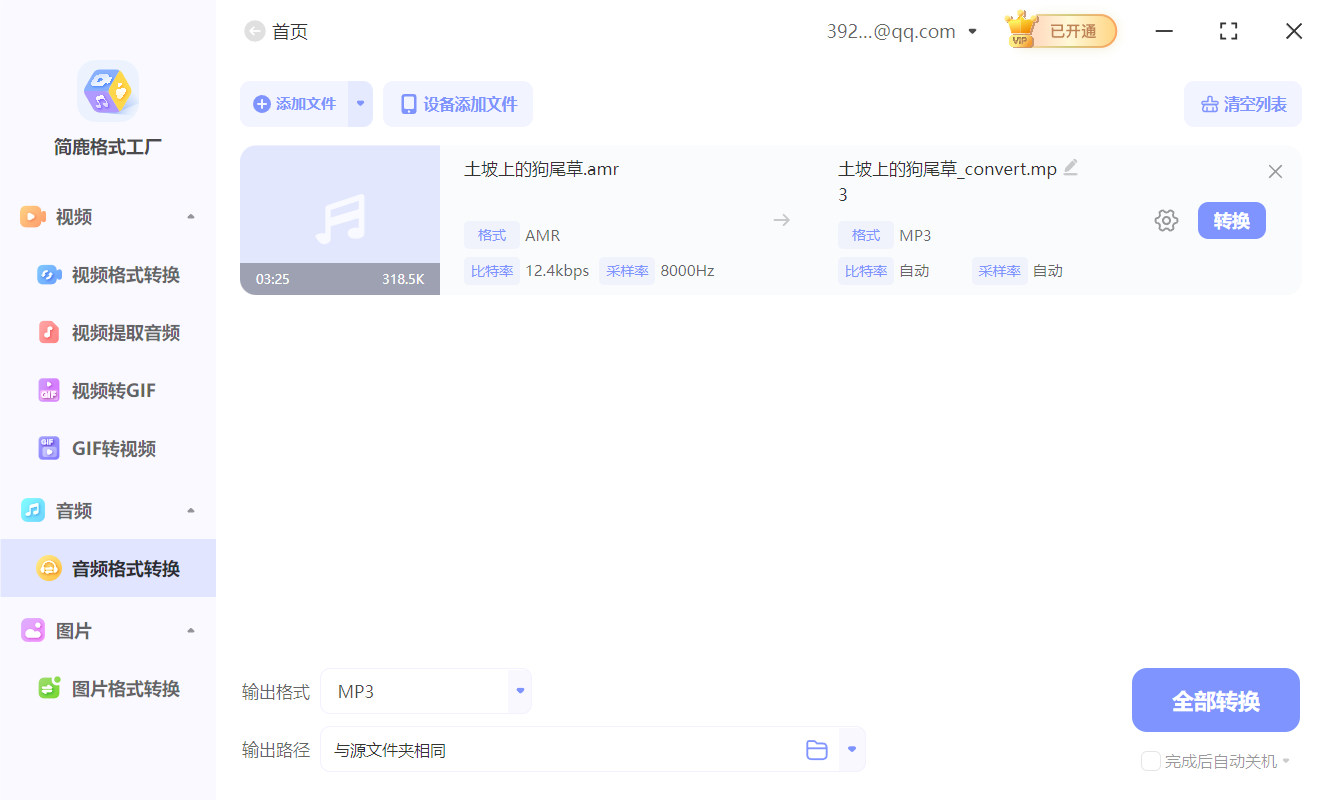
Task: Go back using the 首页 back arrow
Action: pyautogui.click(x=254, y=31)
